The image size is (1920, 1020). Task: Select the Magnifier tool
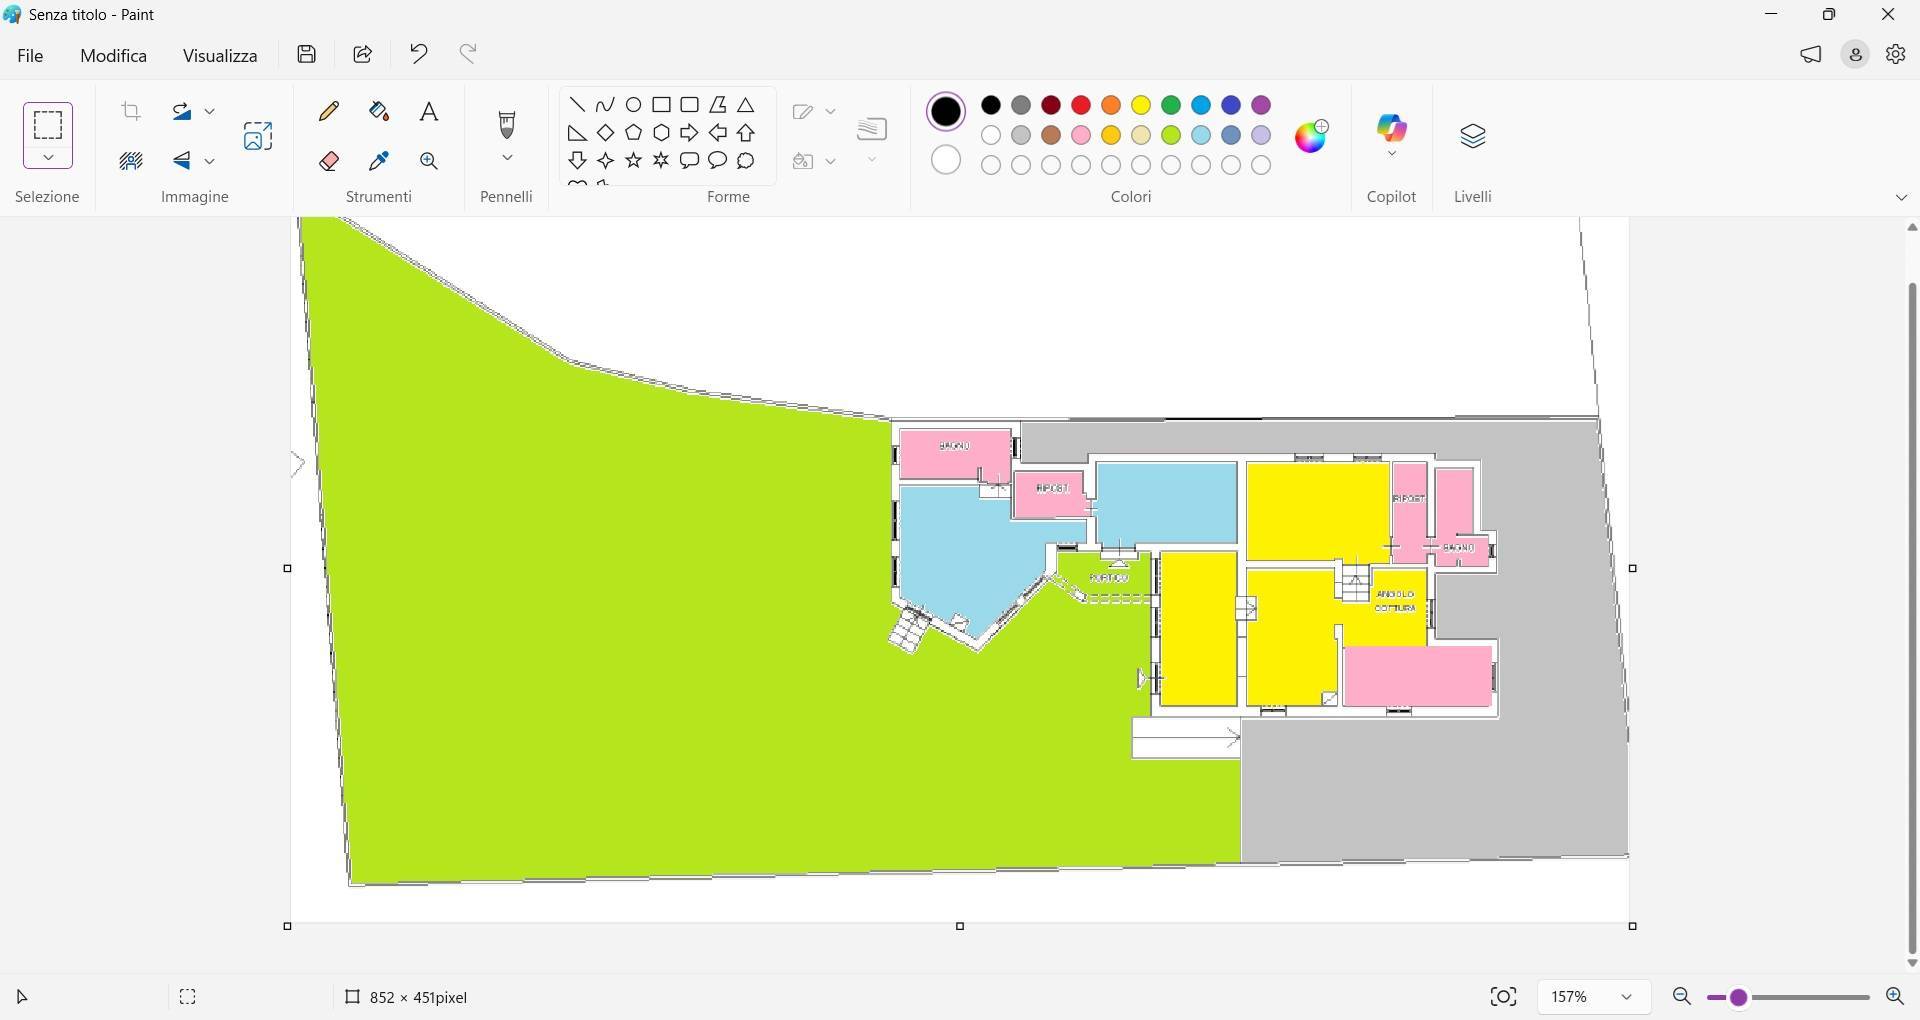(429, 161)
